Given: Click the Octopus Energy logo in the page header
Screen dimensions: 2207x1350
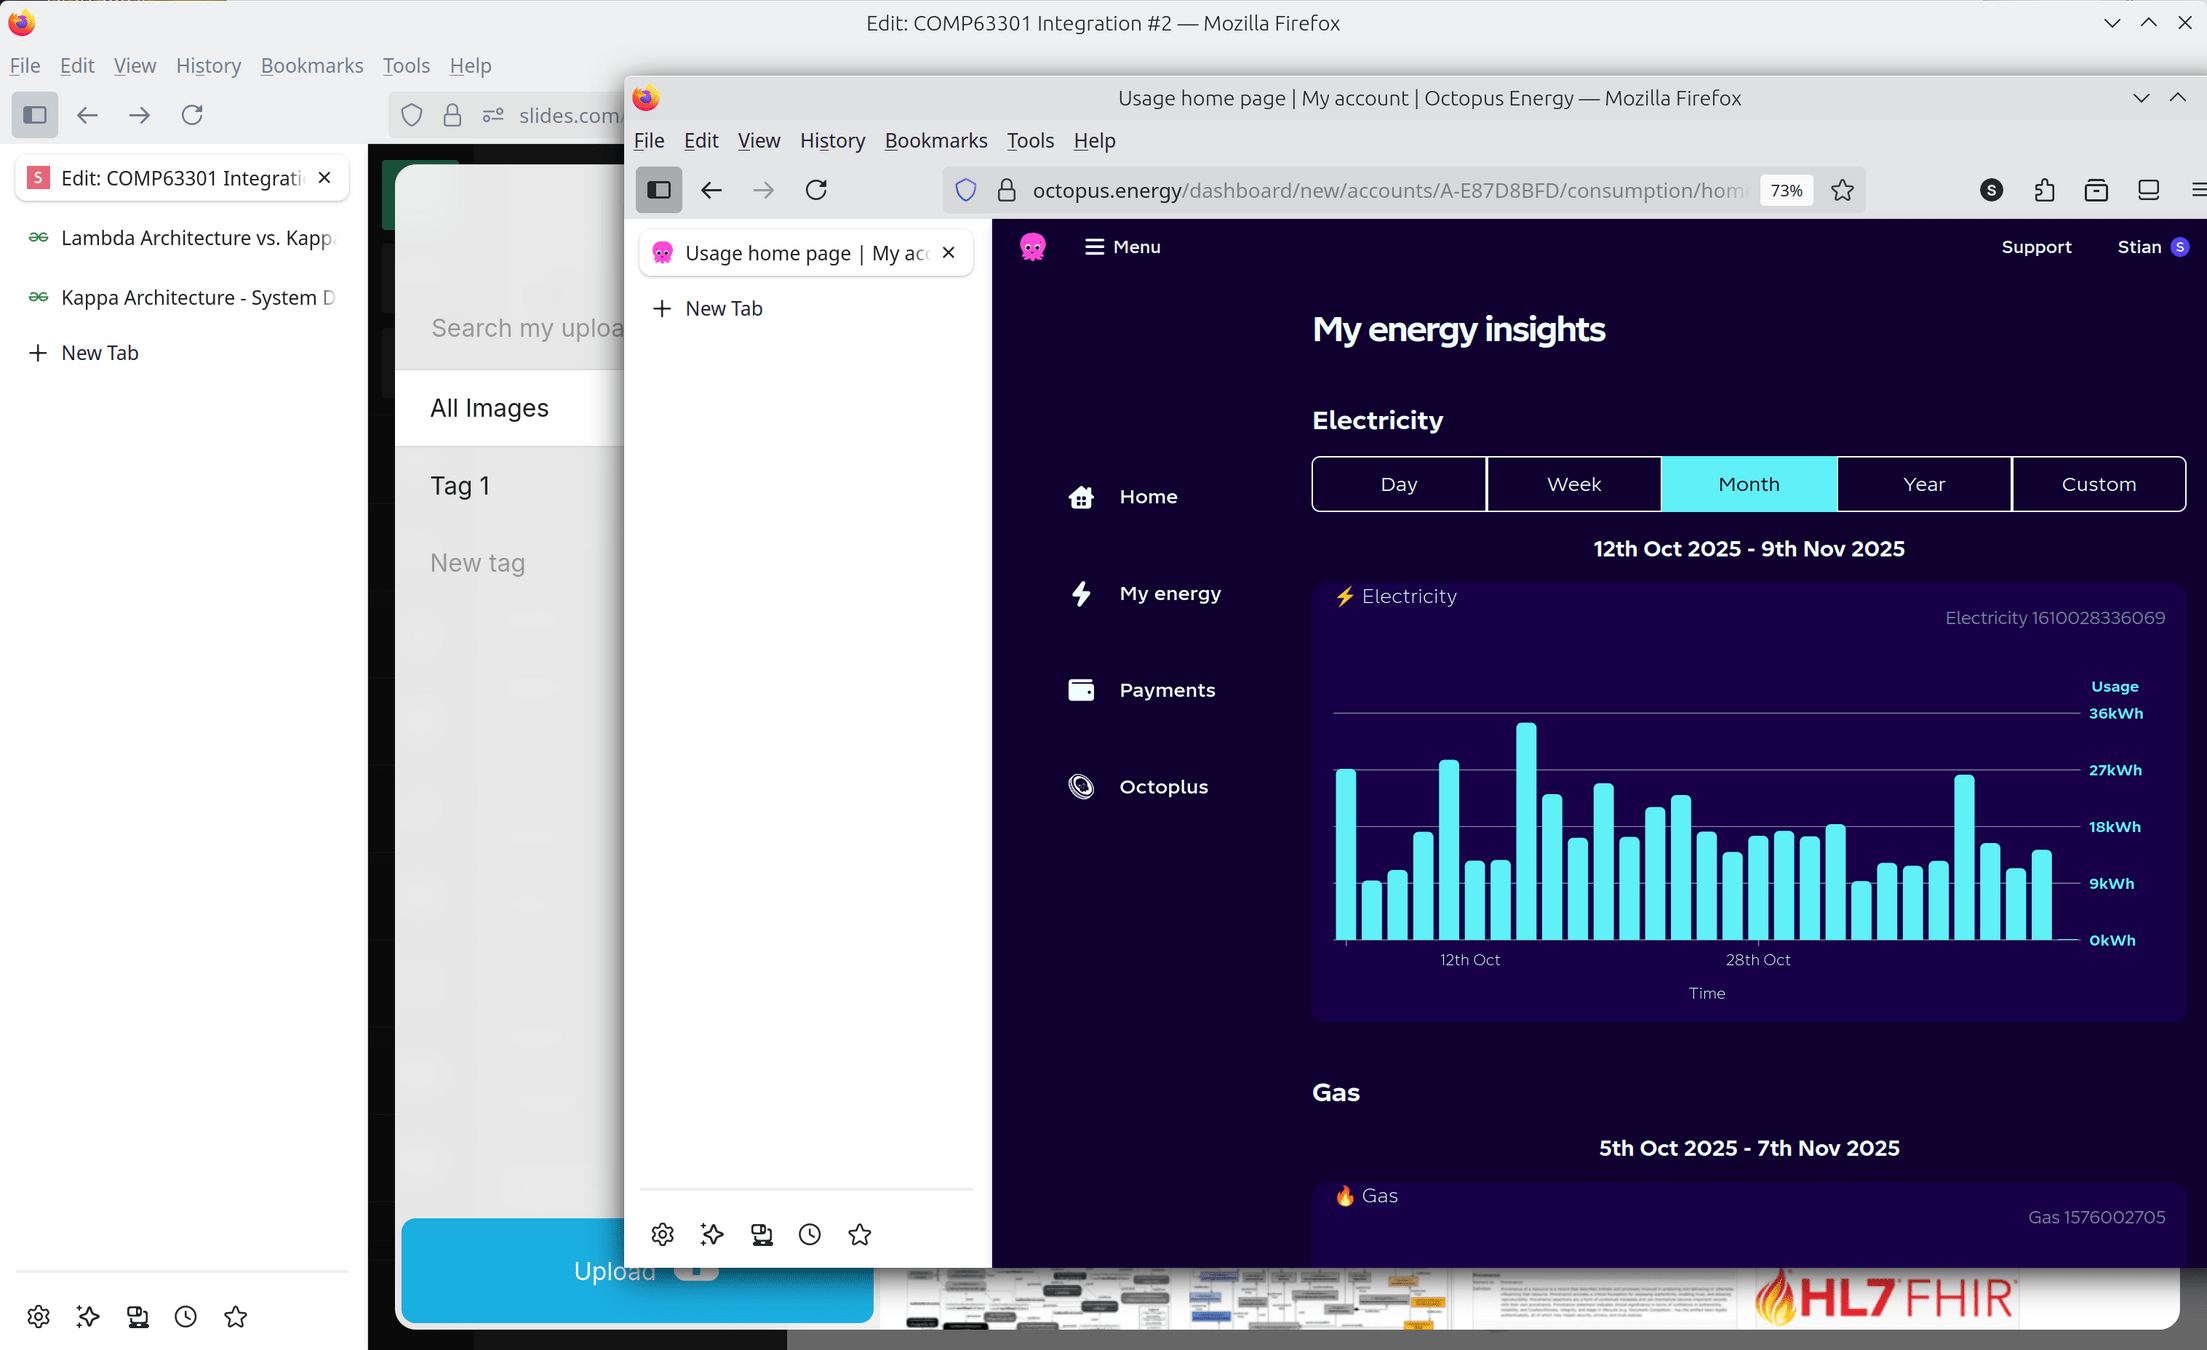Looking at the screenshot, I should coord(1032,247).
